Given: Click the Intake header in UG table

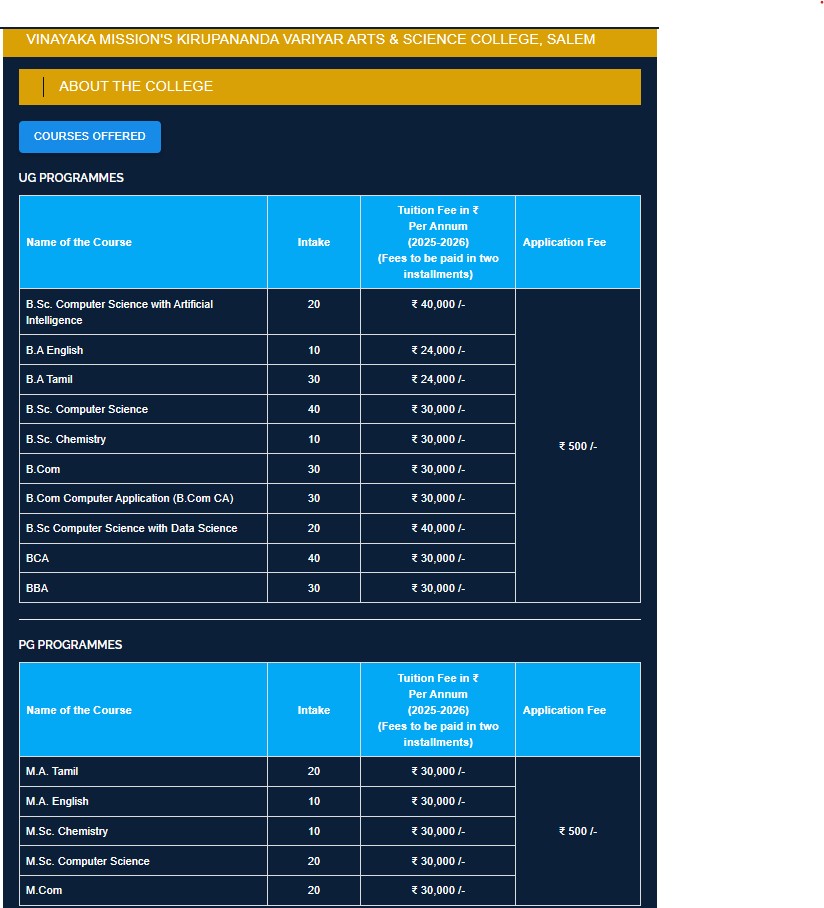Looking at the screenshot, I should [x=314, y=242].
